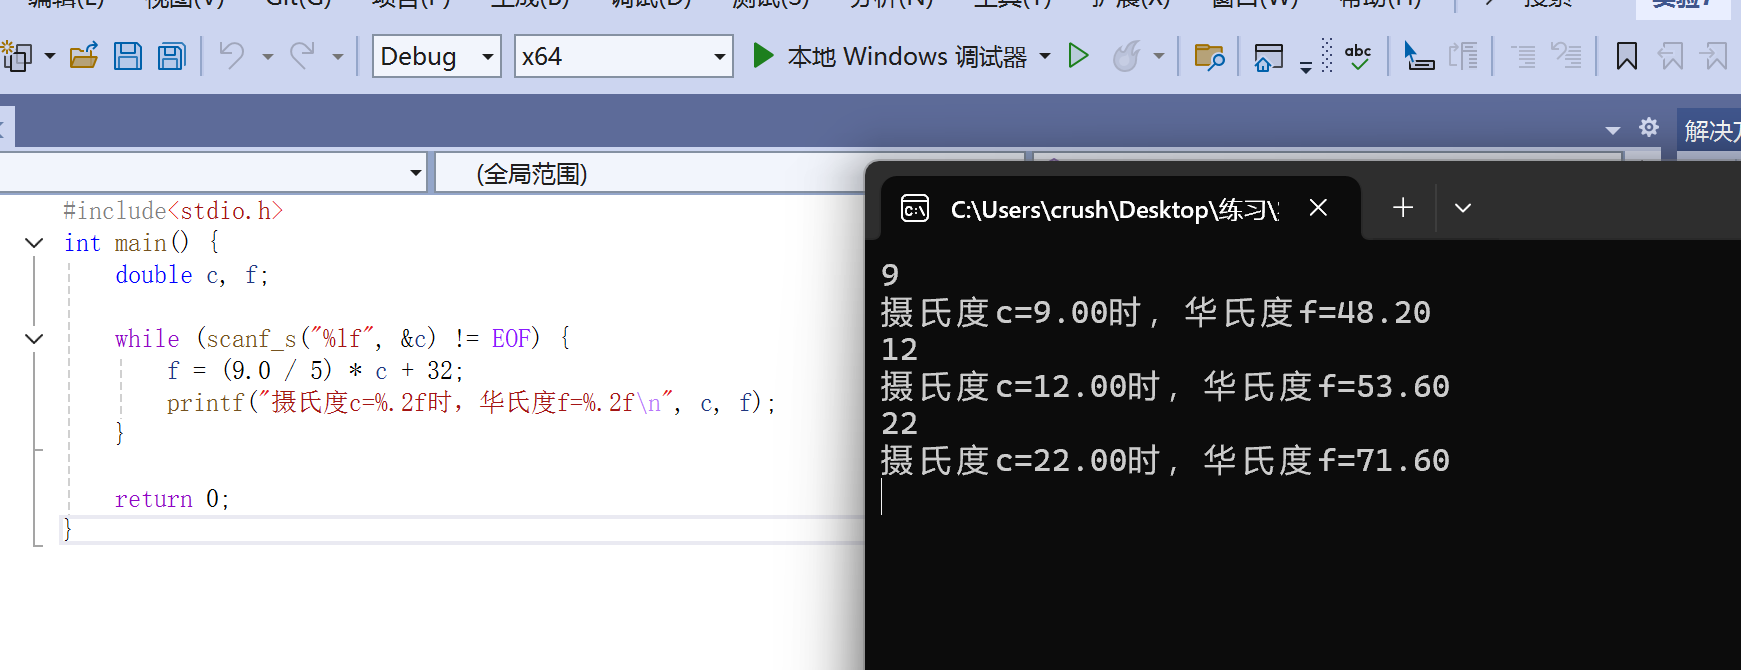1741x670 pixels.
Task: Click the parameter info icon
Action: (1463, 56)
